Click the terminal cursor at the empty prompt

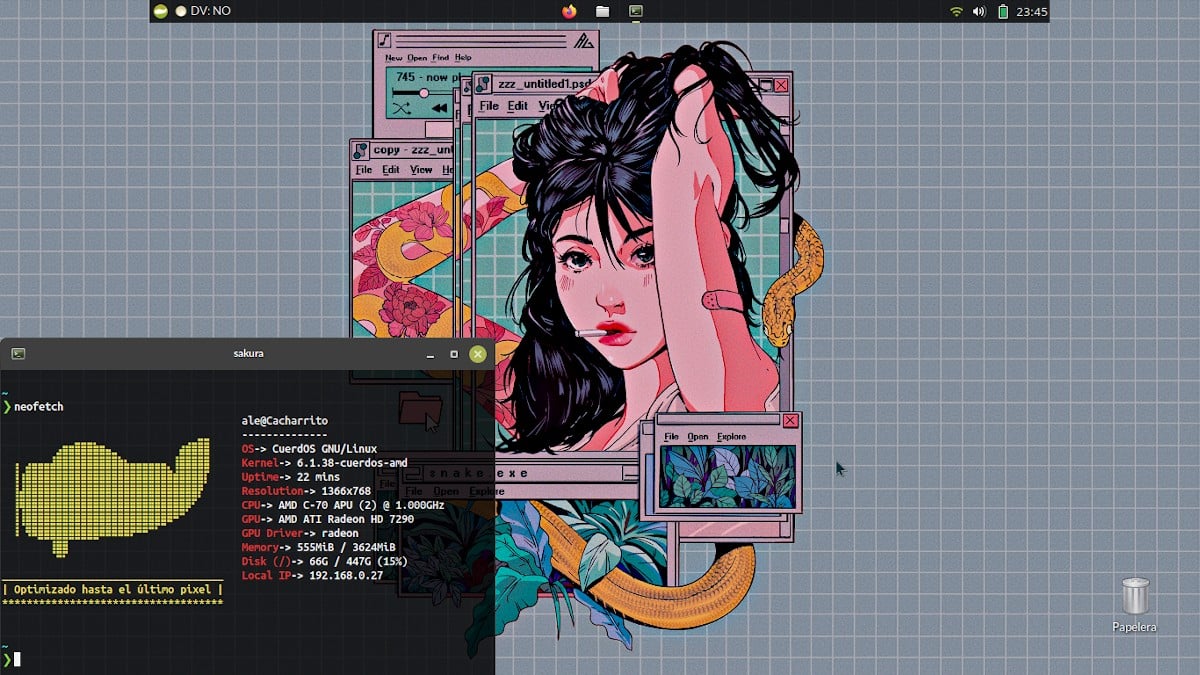[16, 659]
